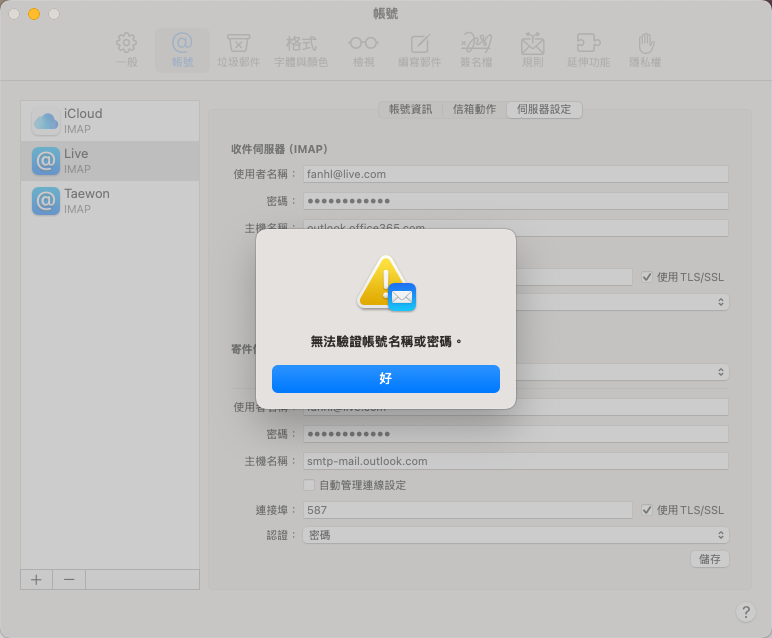Screen dimensions: 772x638
Task: Select the iCloud account in sidebar
Action: (110, 121)
